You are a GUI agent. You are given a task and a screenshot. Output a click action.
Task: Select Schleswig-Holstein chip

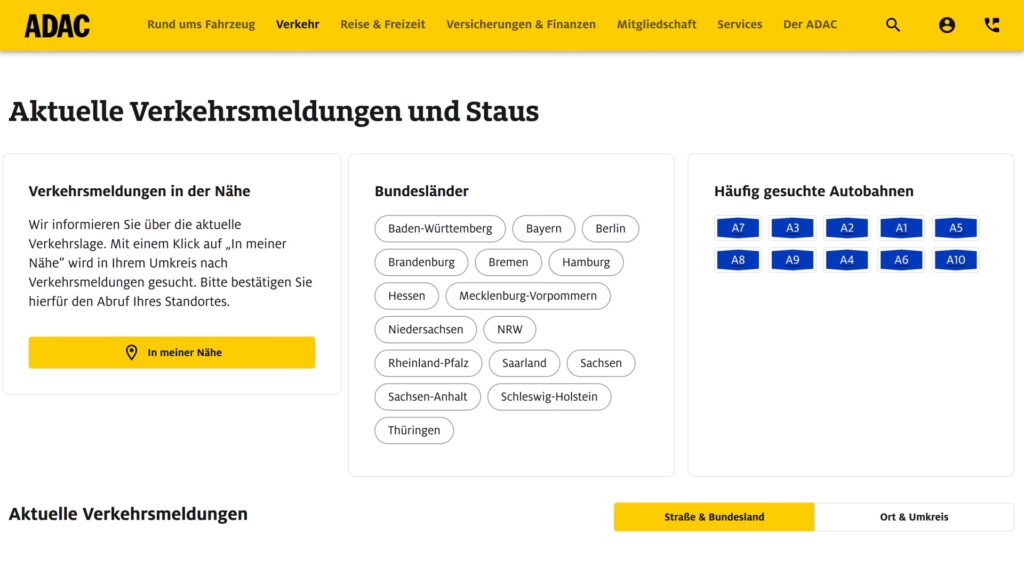coord(549,397)
